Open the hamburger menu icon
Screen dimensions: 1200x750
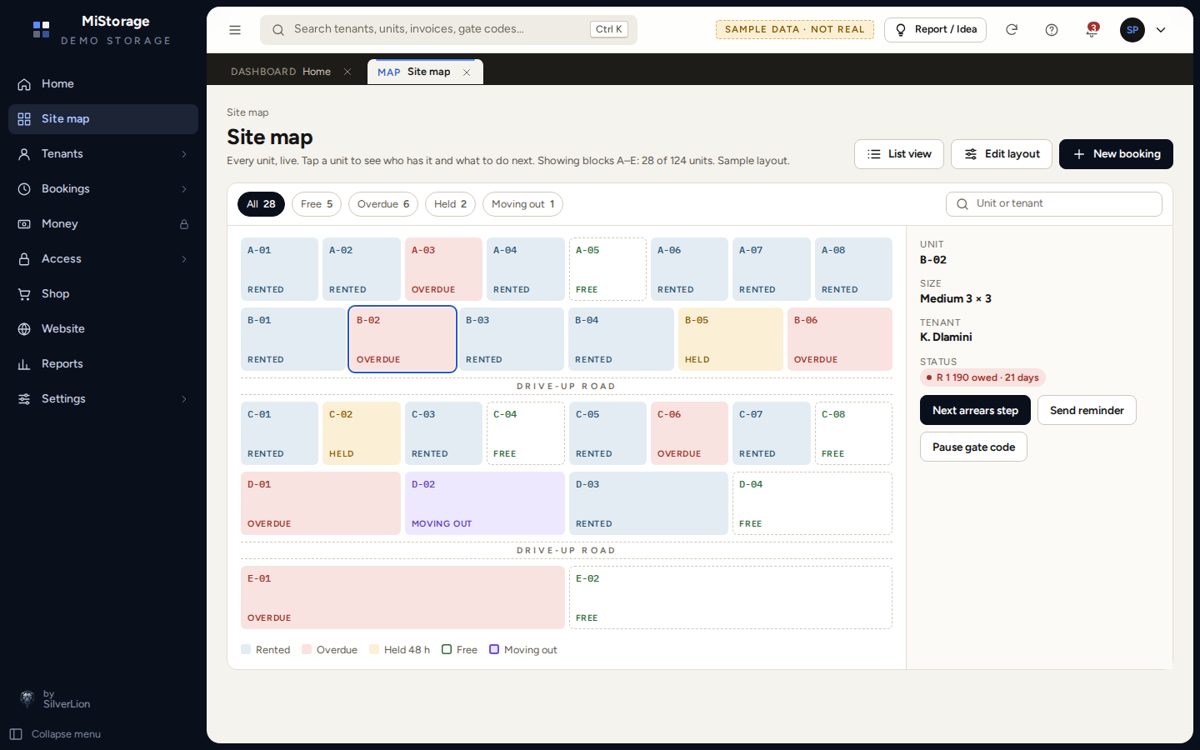235,30
